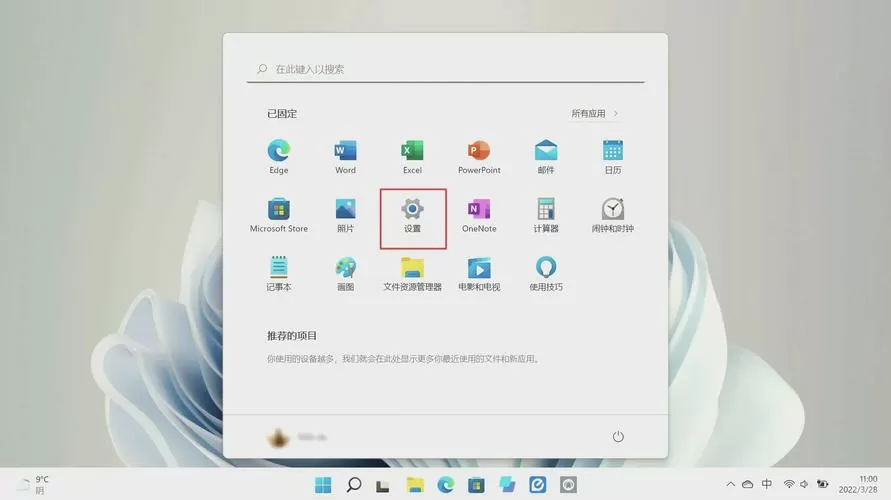891x500 pixels.
Task: Open Excel in the Start menu
Action: coord(413,157)
